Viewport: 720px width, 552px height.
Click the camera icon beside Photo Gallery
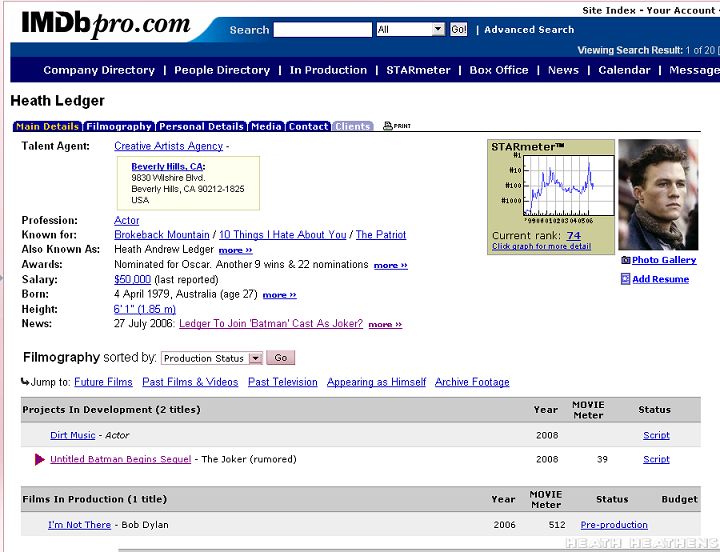625,260
